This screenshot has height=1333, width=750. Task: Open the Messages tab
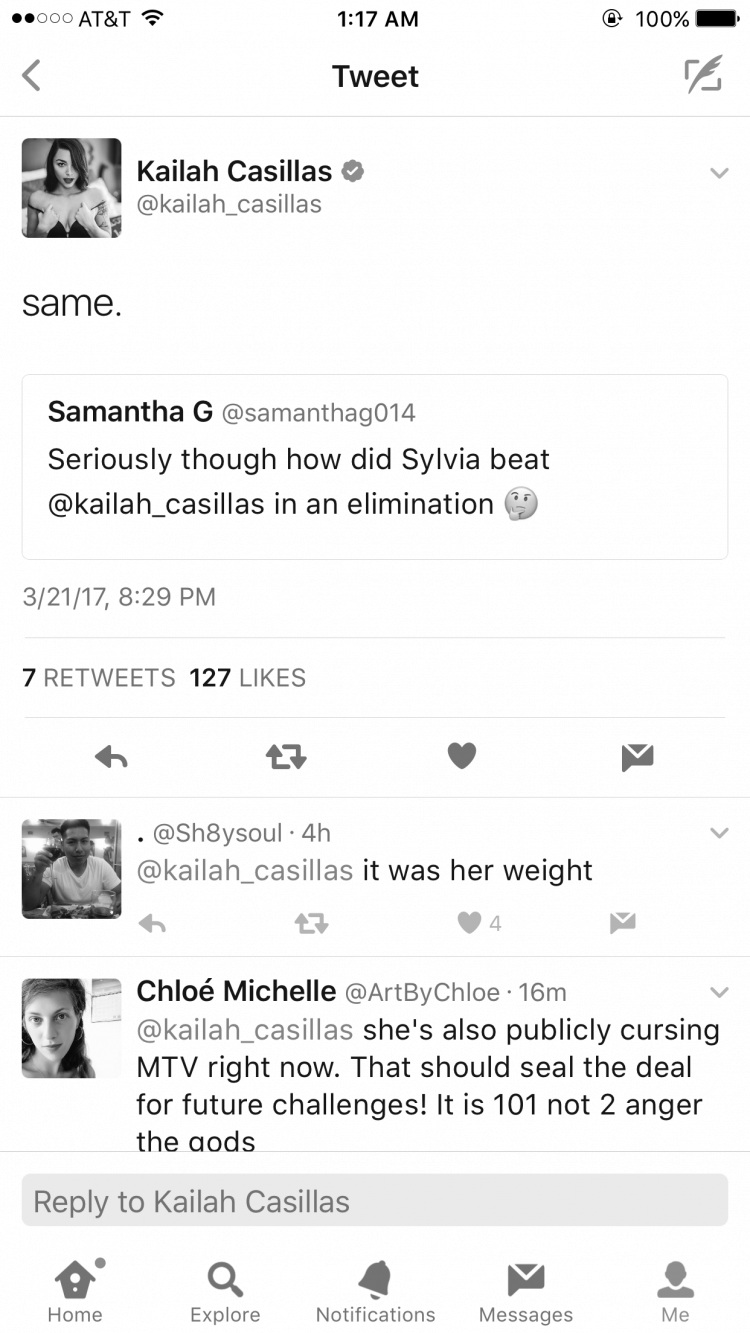pyautogui.click(x=526, y=1291)
